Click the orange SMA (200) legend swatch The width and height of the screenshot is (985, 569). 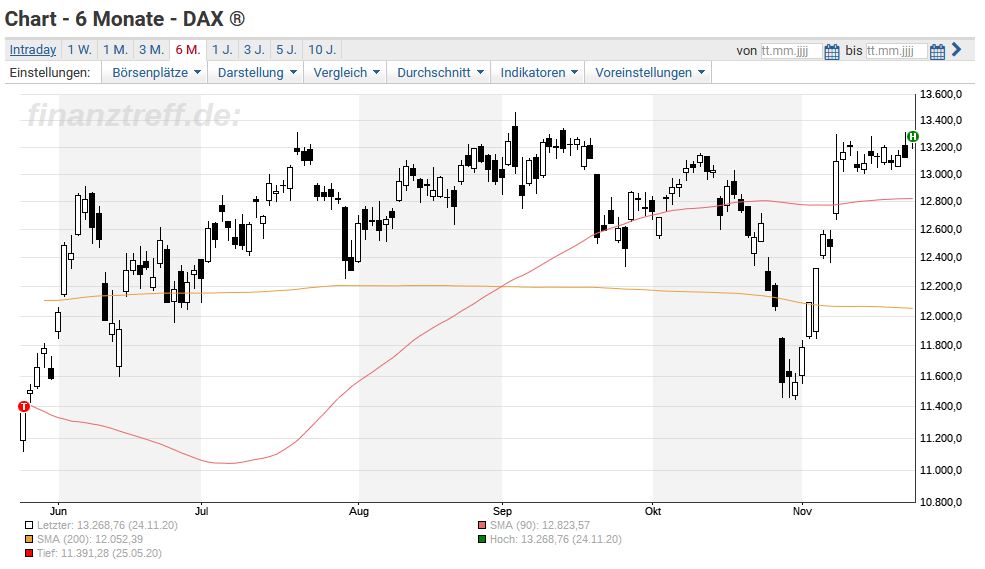(29, 539)
